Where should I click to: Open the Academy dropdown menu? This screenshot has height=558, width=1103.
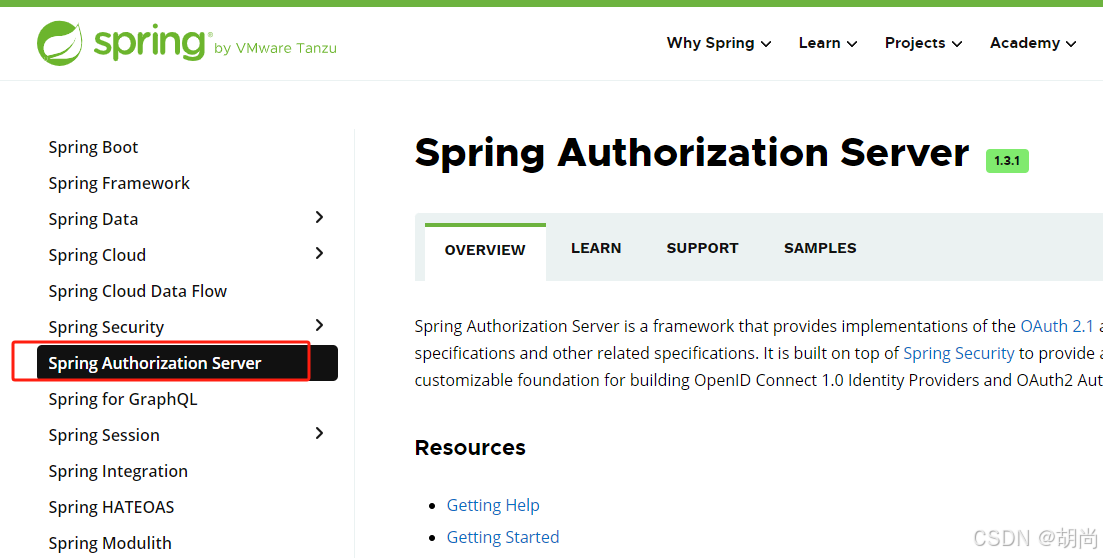[x=1033, y=43]
